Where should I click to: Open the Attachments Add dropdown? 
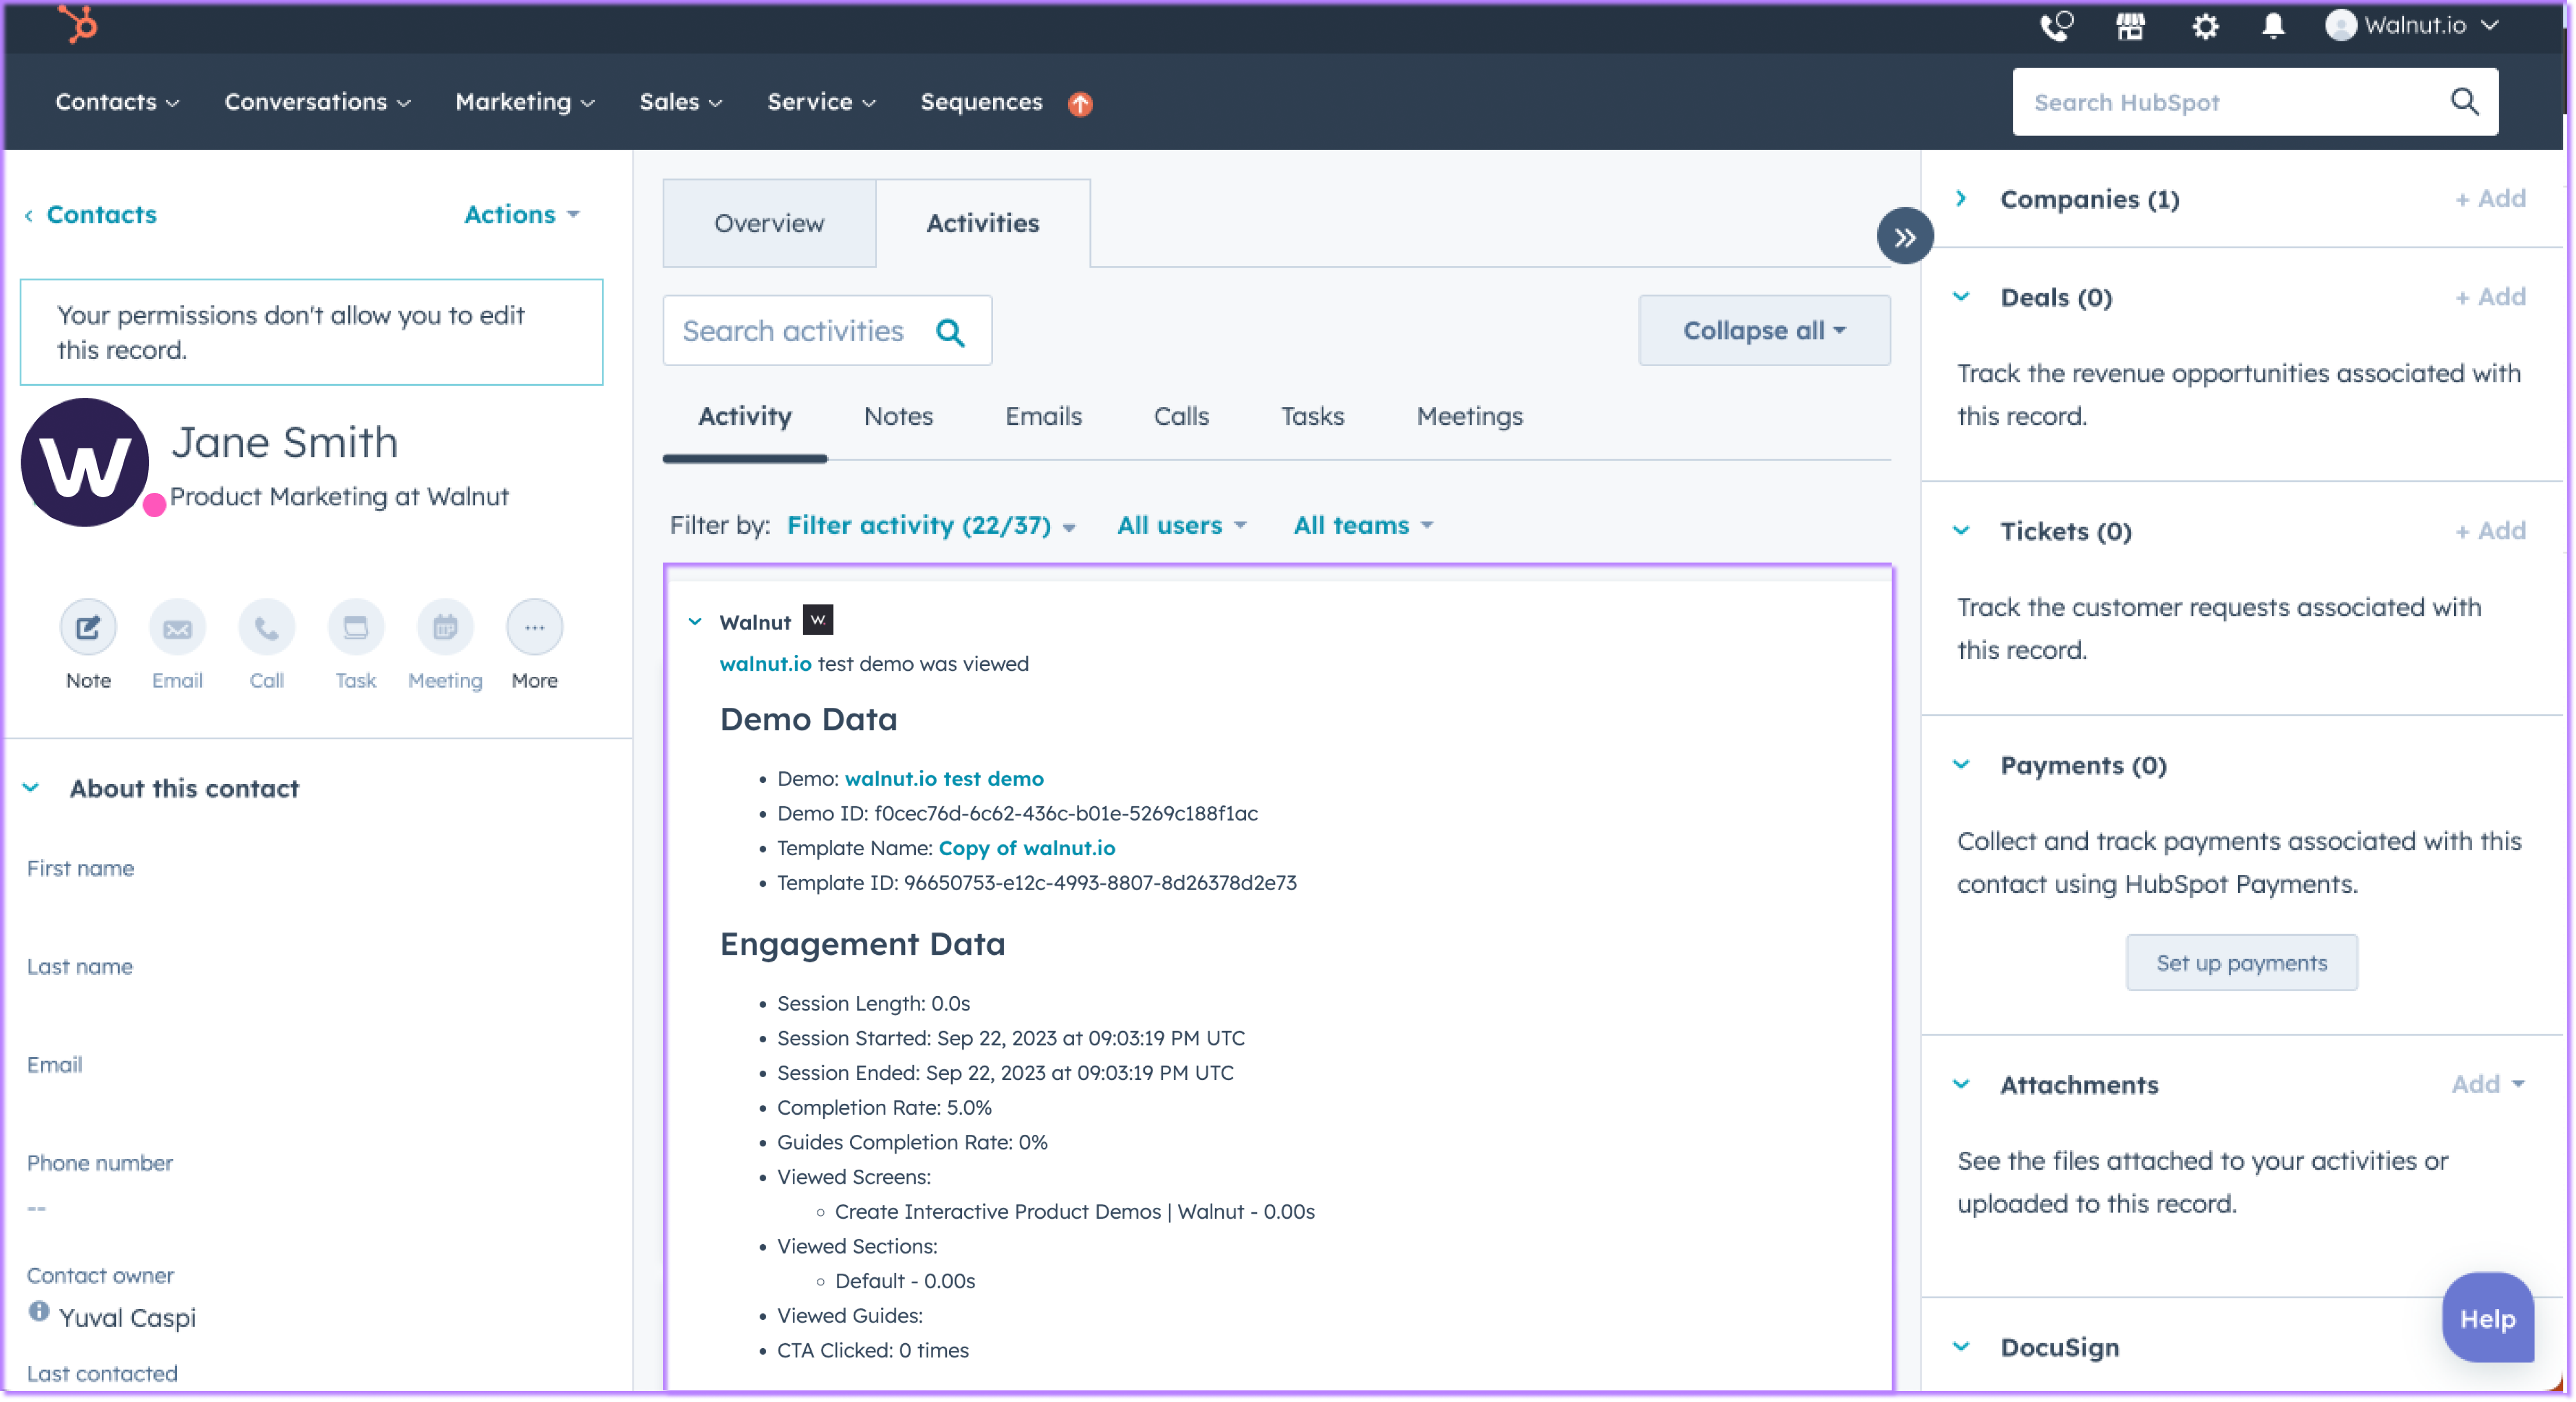[2487, 1084]
